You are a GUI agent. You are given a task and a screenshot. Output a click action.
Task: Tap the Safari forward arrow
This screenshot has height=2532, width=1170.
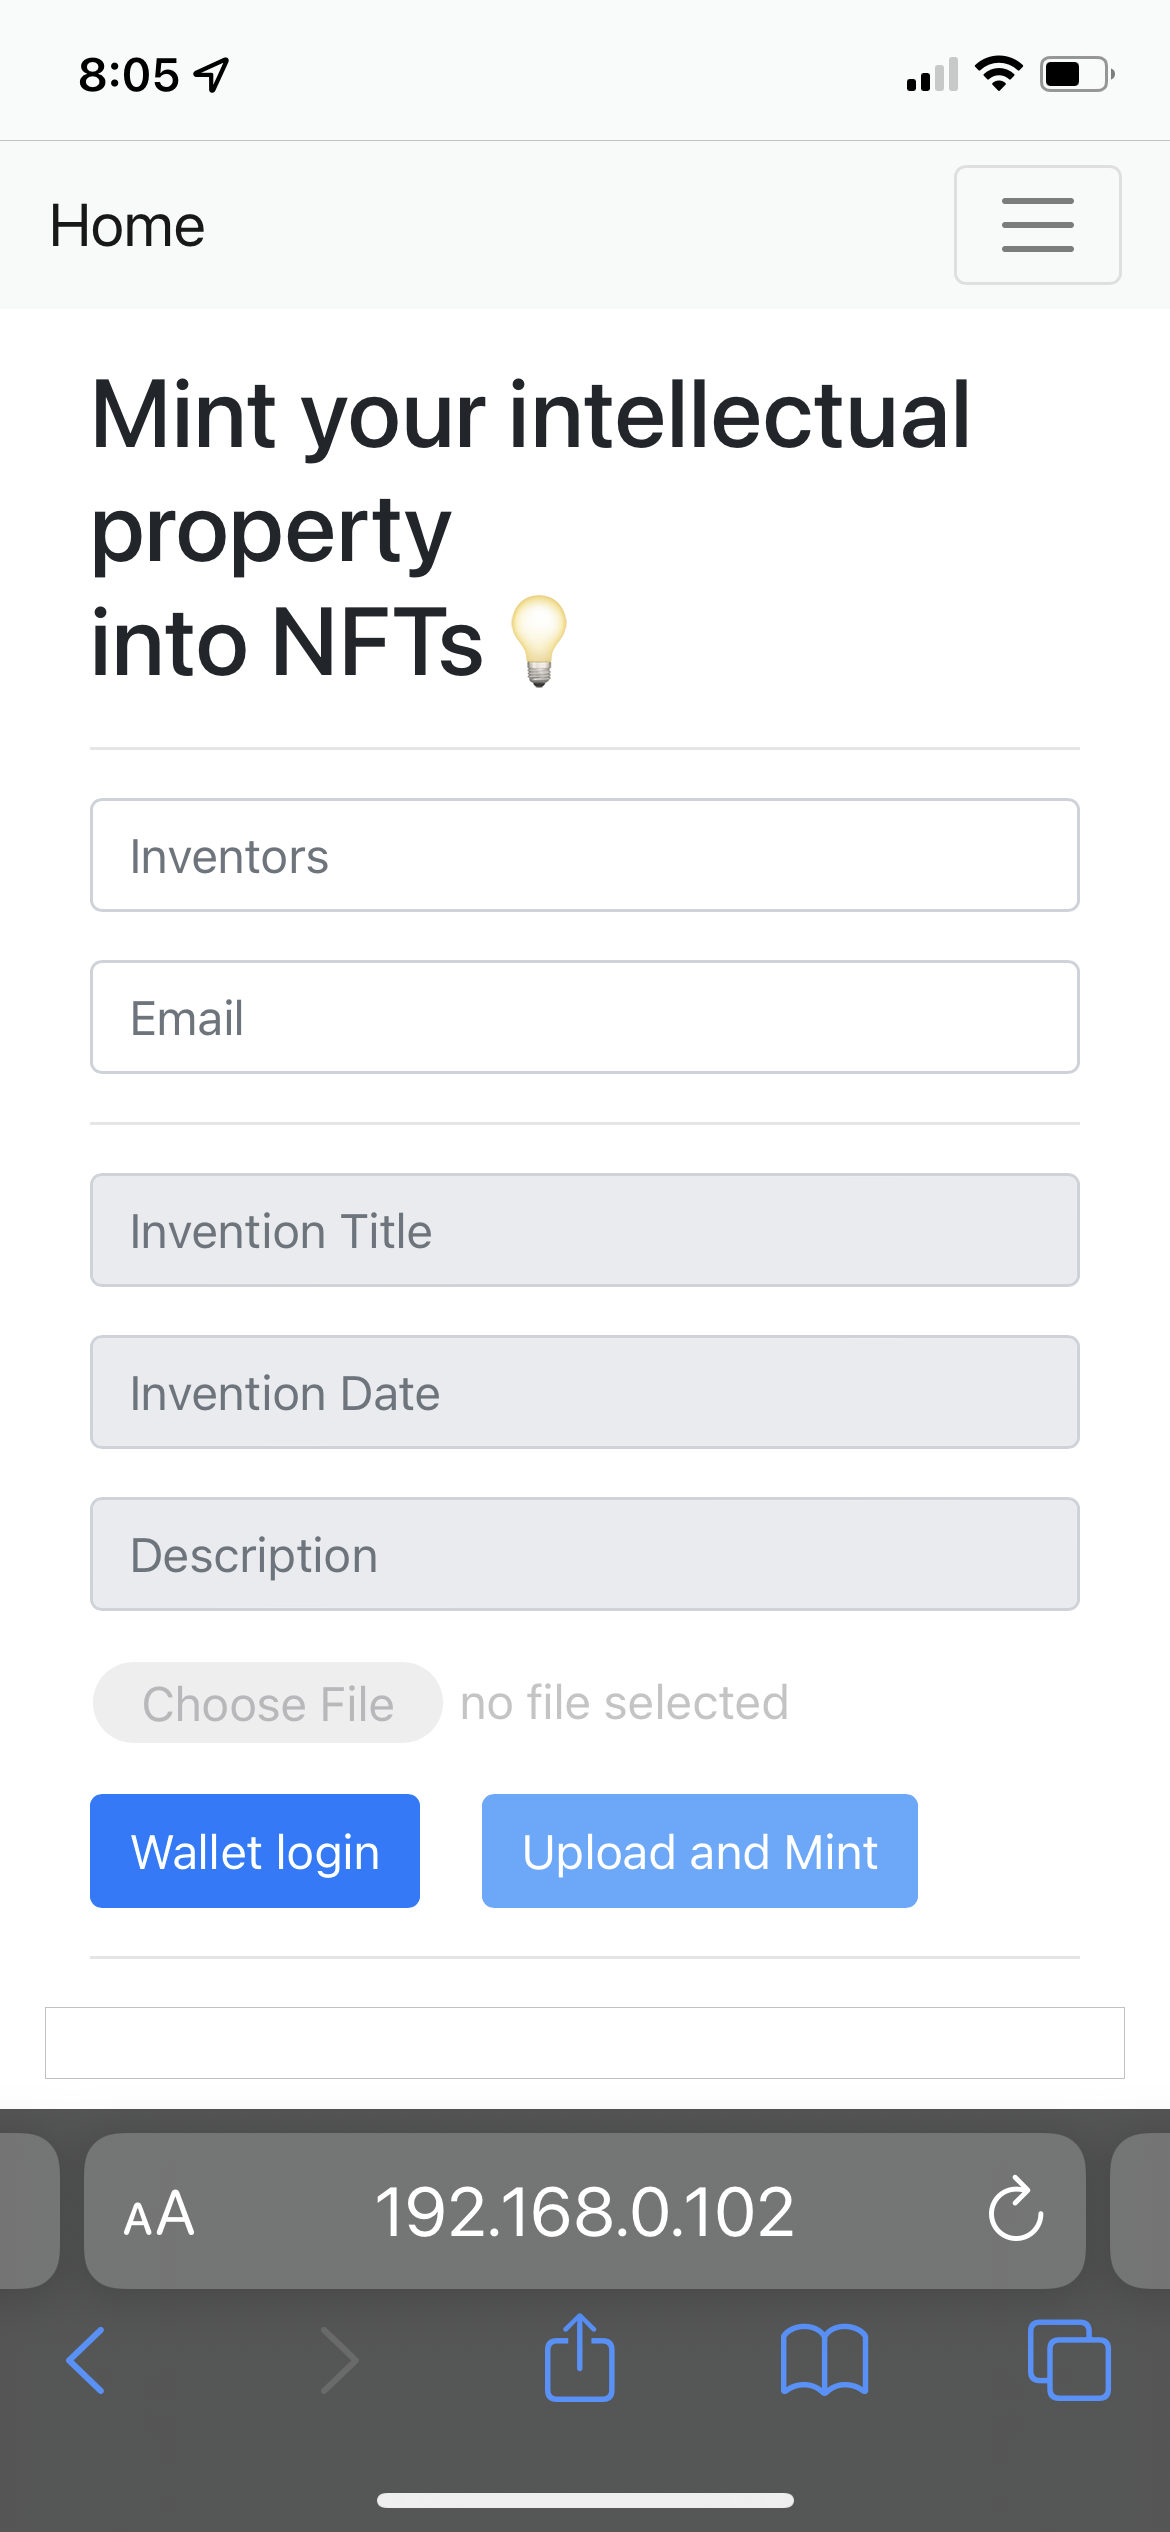tap(339, 2360)
